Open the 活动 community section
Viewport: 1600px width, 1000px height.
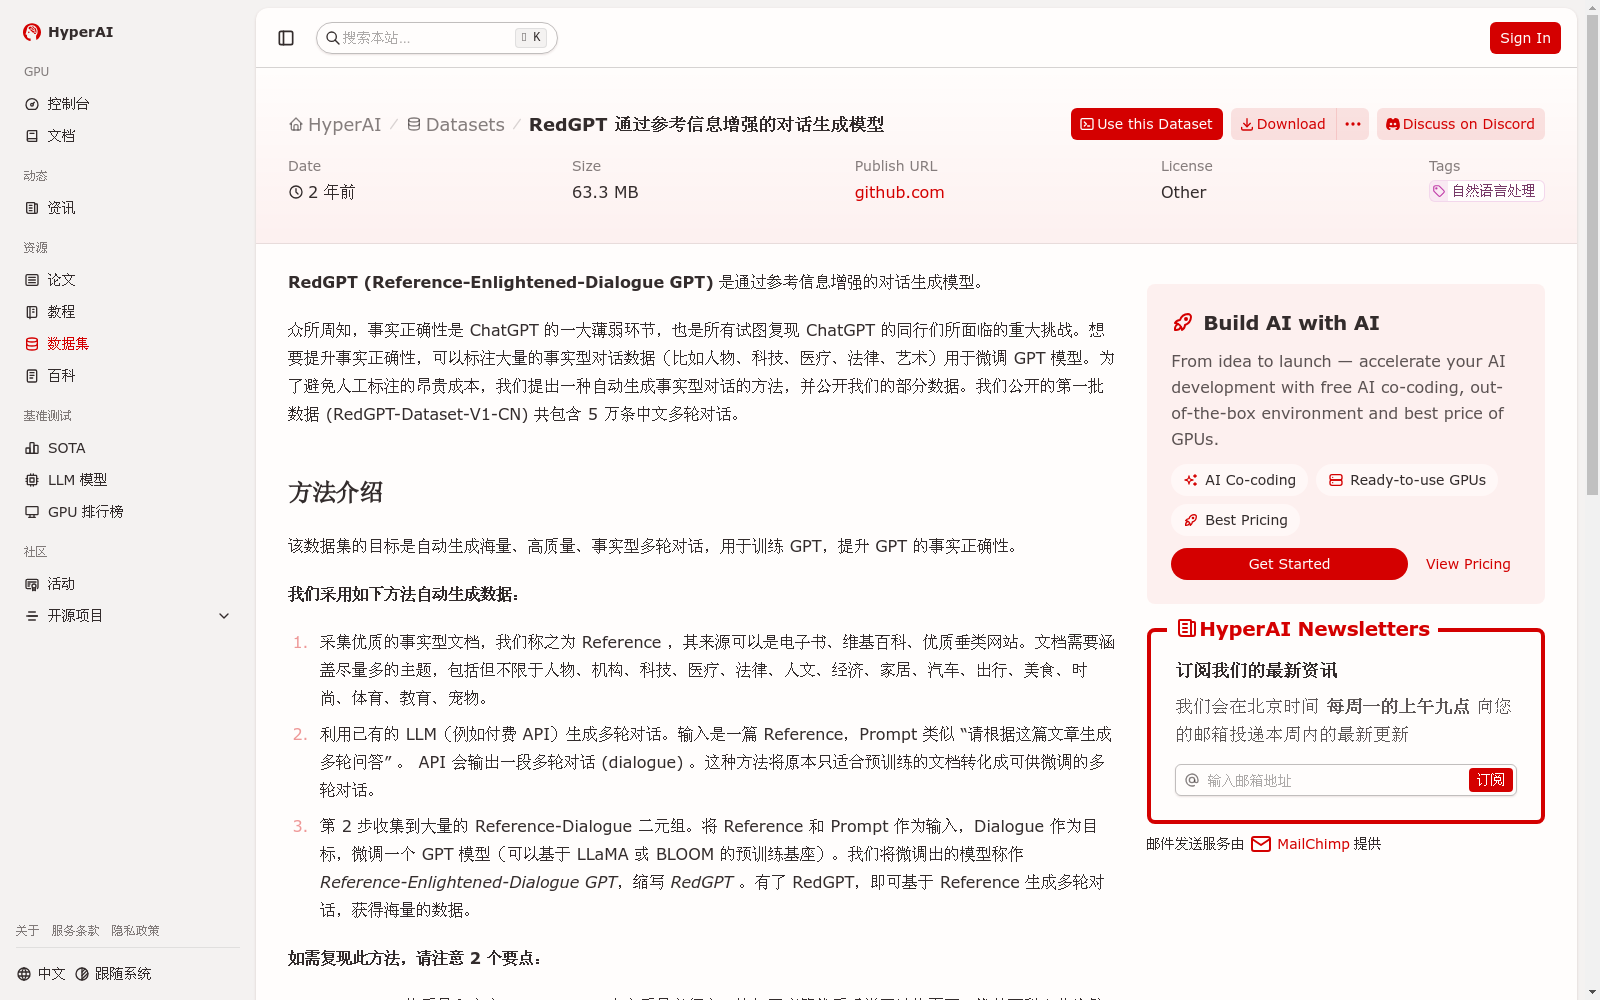click(60, 583)
